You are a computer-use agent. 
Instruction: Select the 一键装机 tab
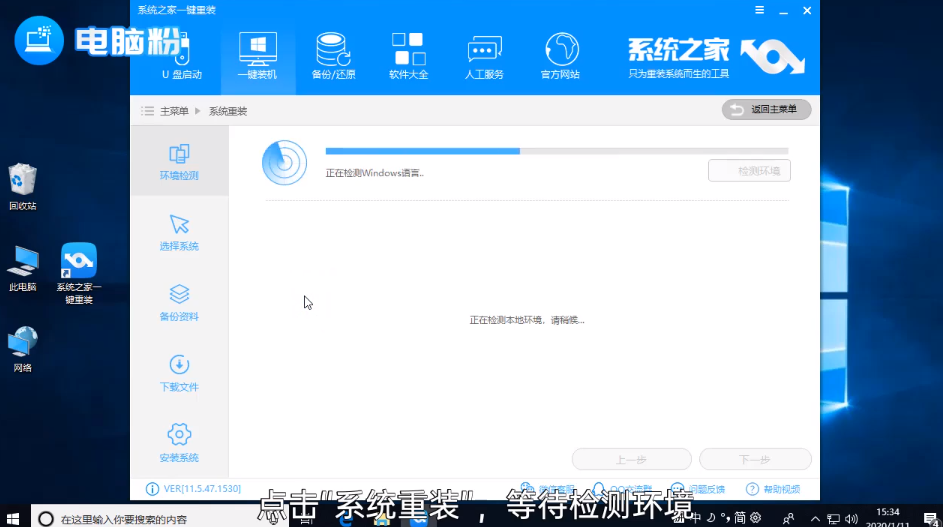[x=258, y=57]
